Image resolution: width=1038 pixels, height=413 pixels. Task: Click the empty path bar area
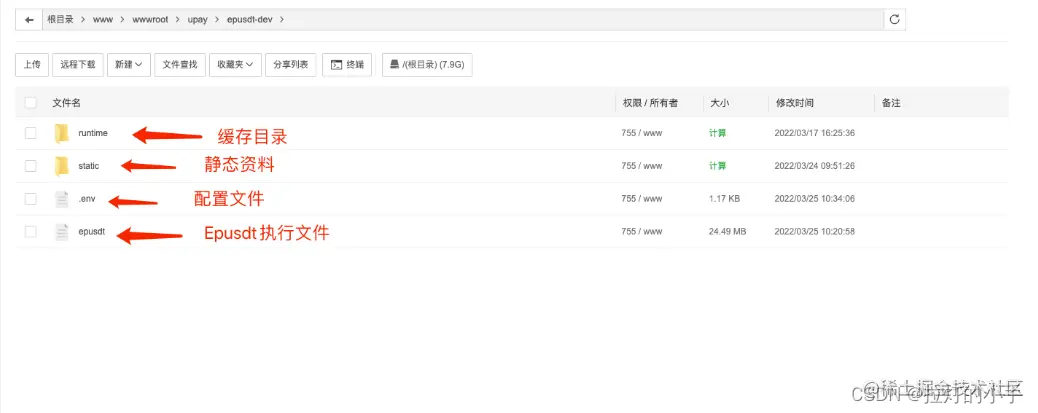[583, 20]
